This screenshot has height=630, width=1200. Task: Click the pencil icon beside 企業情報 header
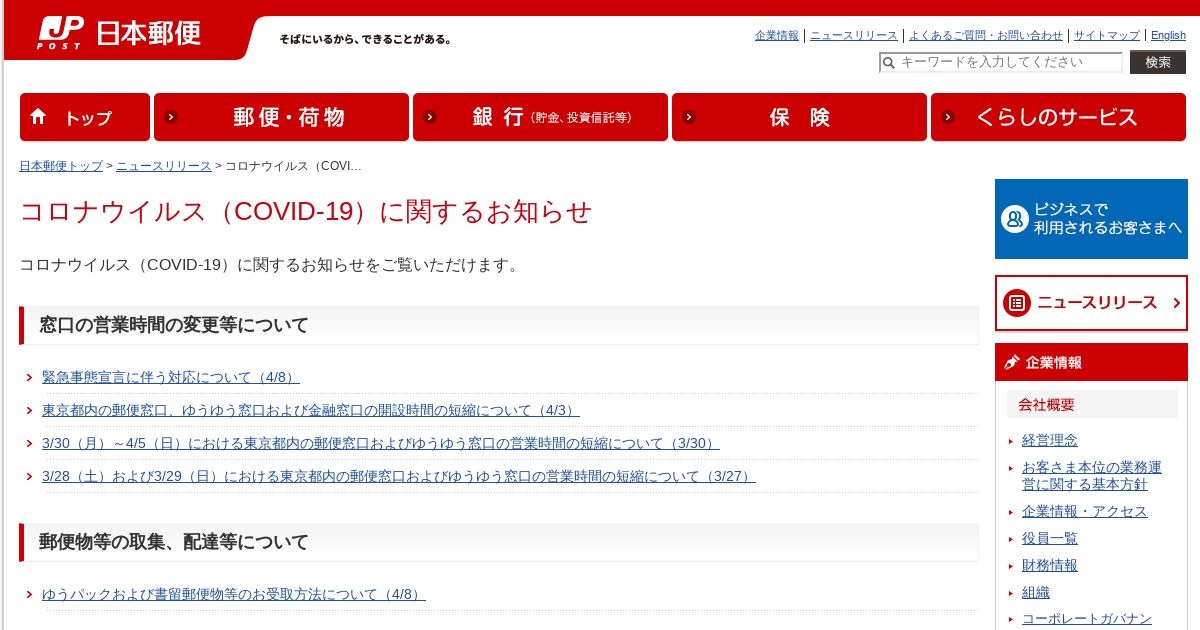point(1011,362)
